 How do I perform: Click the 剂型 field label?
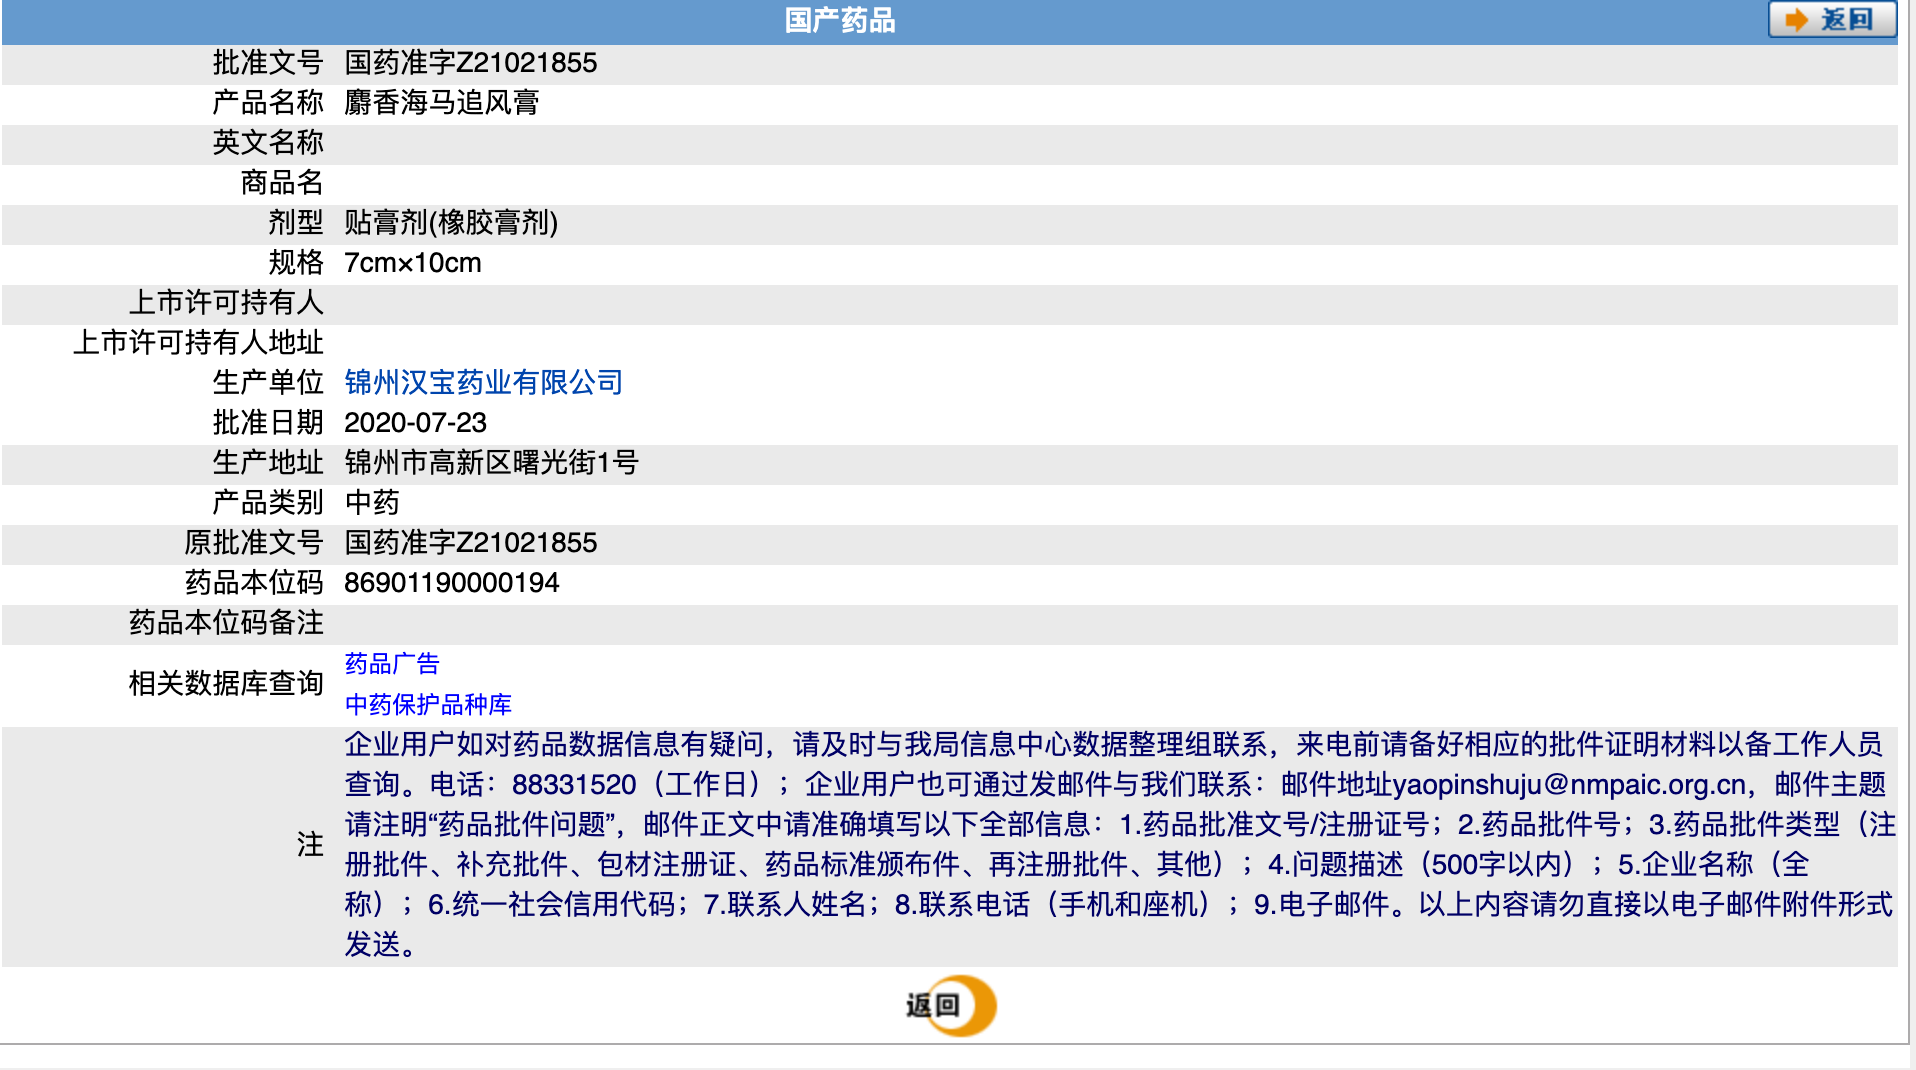[296, 223]
